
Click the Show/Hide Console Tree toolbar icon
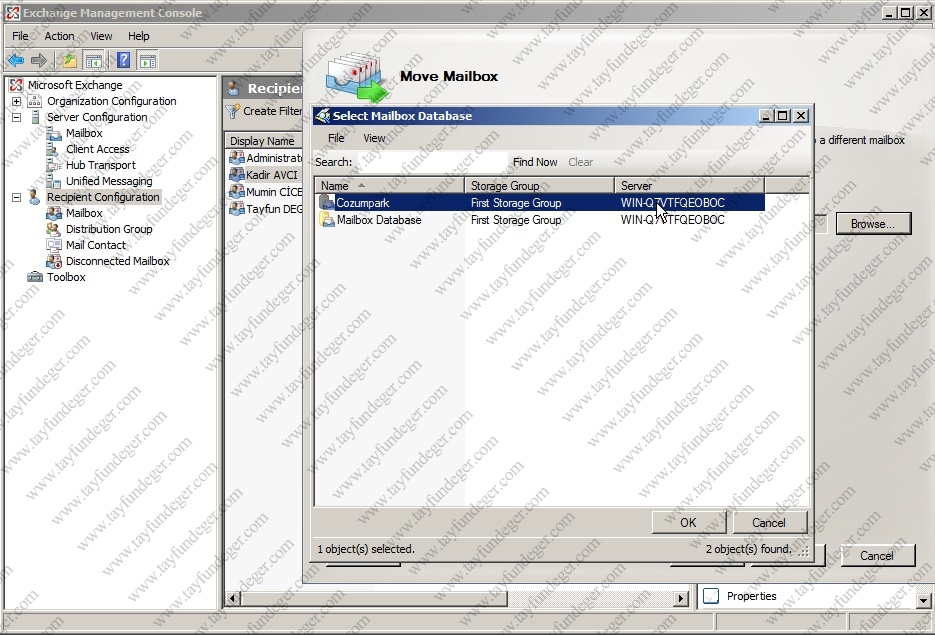coord(94,60)
